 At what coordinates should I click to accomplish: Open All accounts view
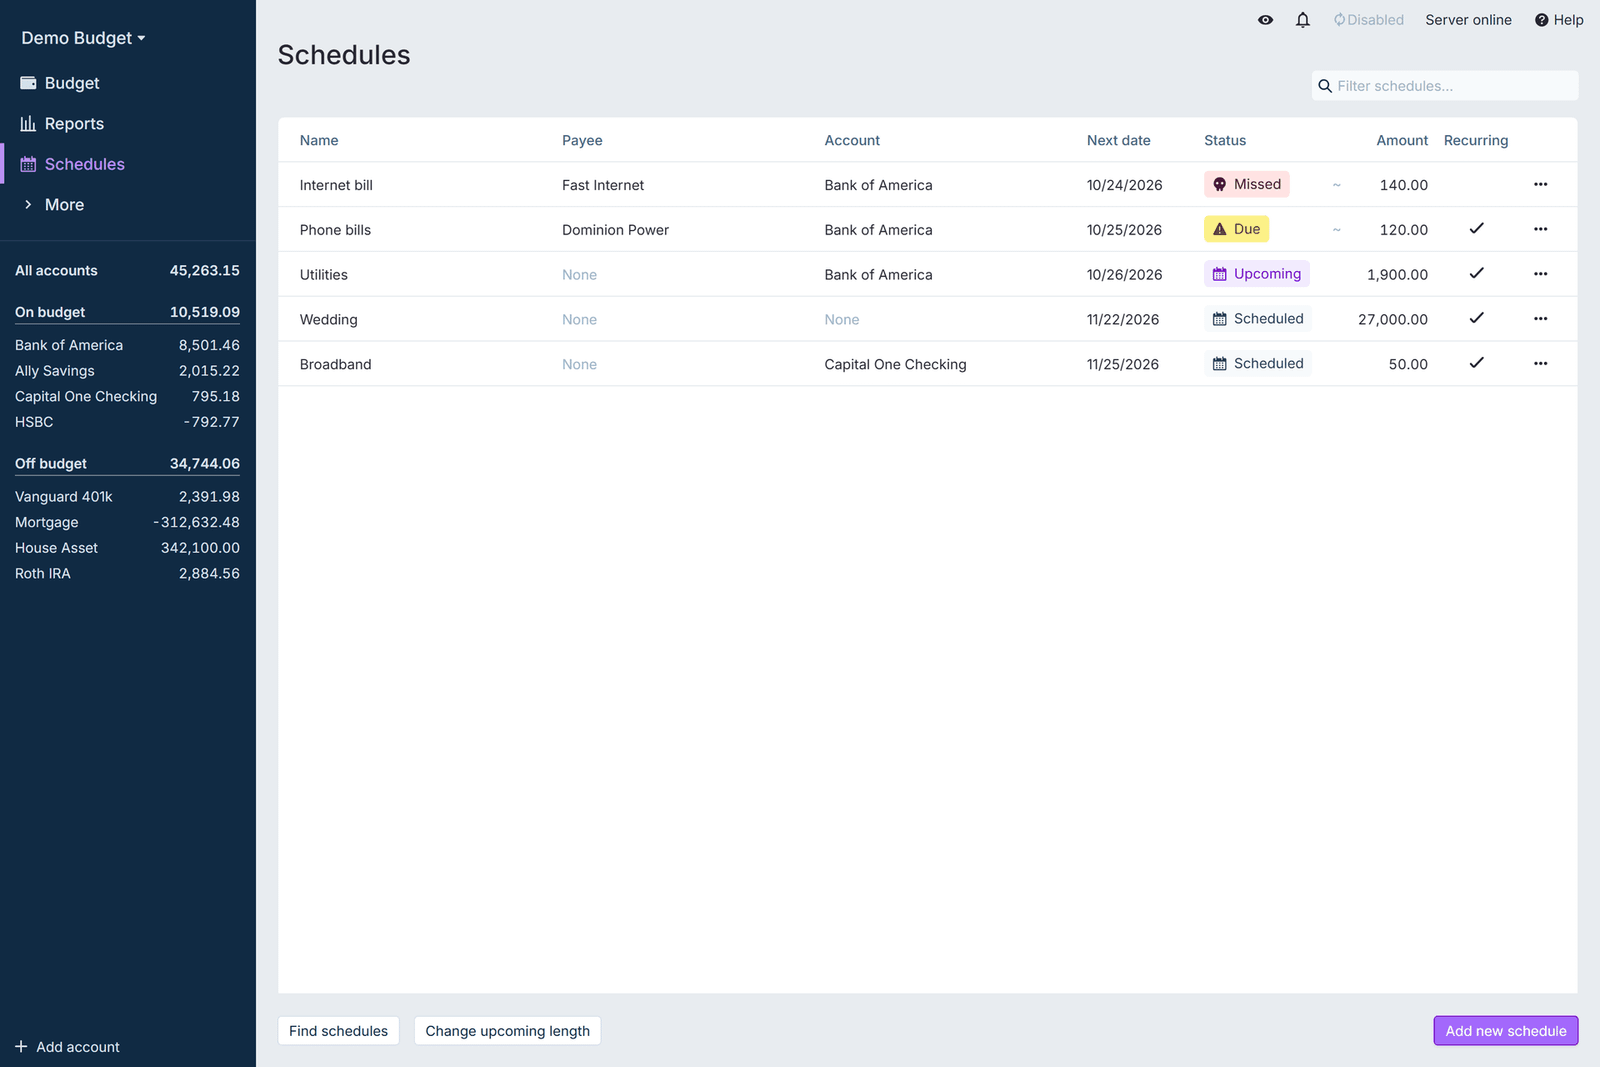tap(128, 271)
